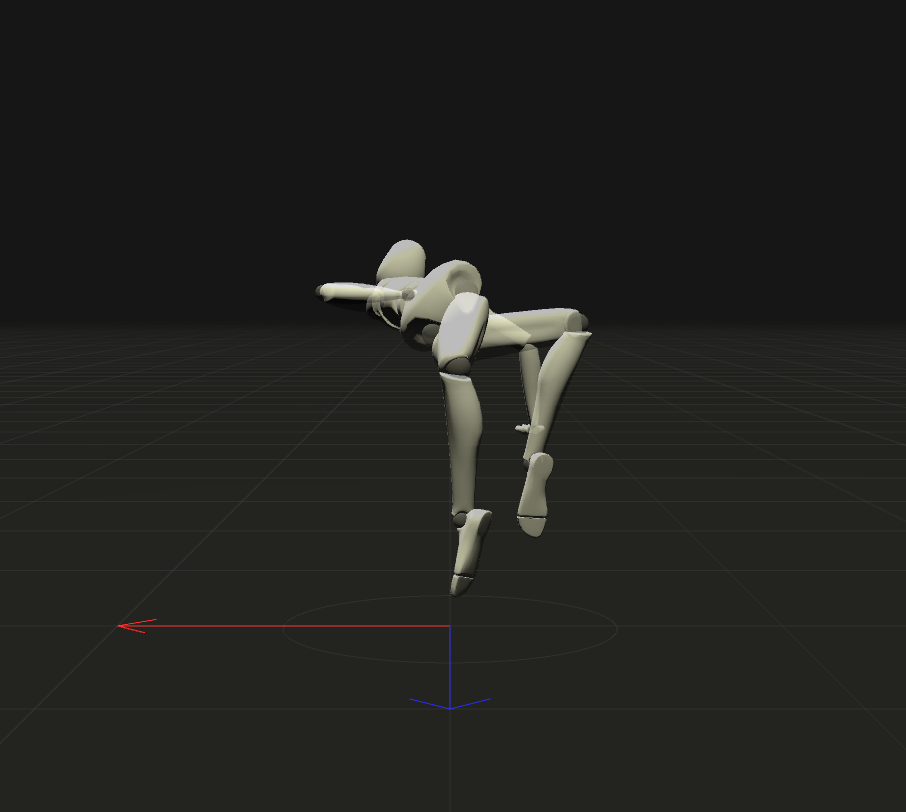The image size is (906, 812).
Task: Select the rotation ring on the floor
Action: click(450, 629)
